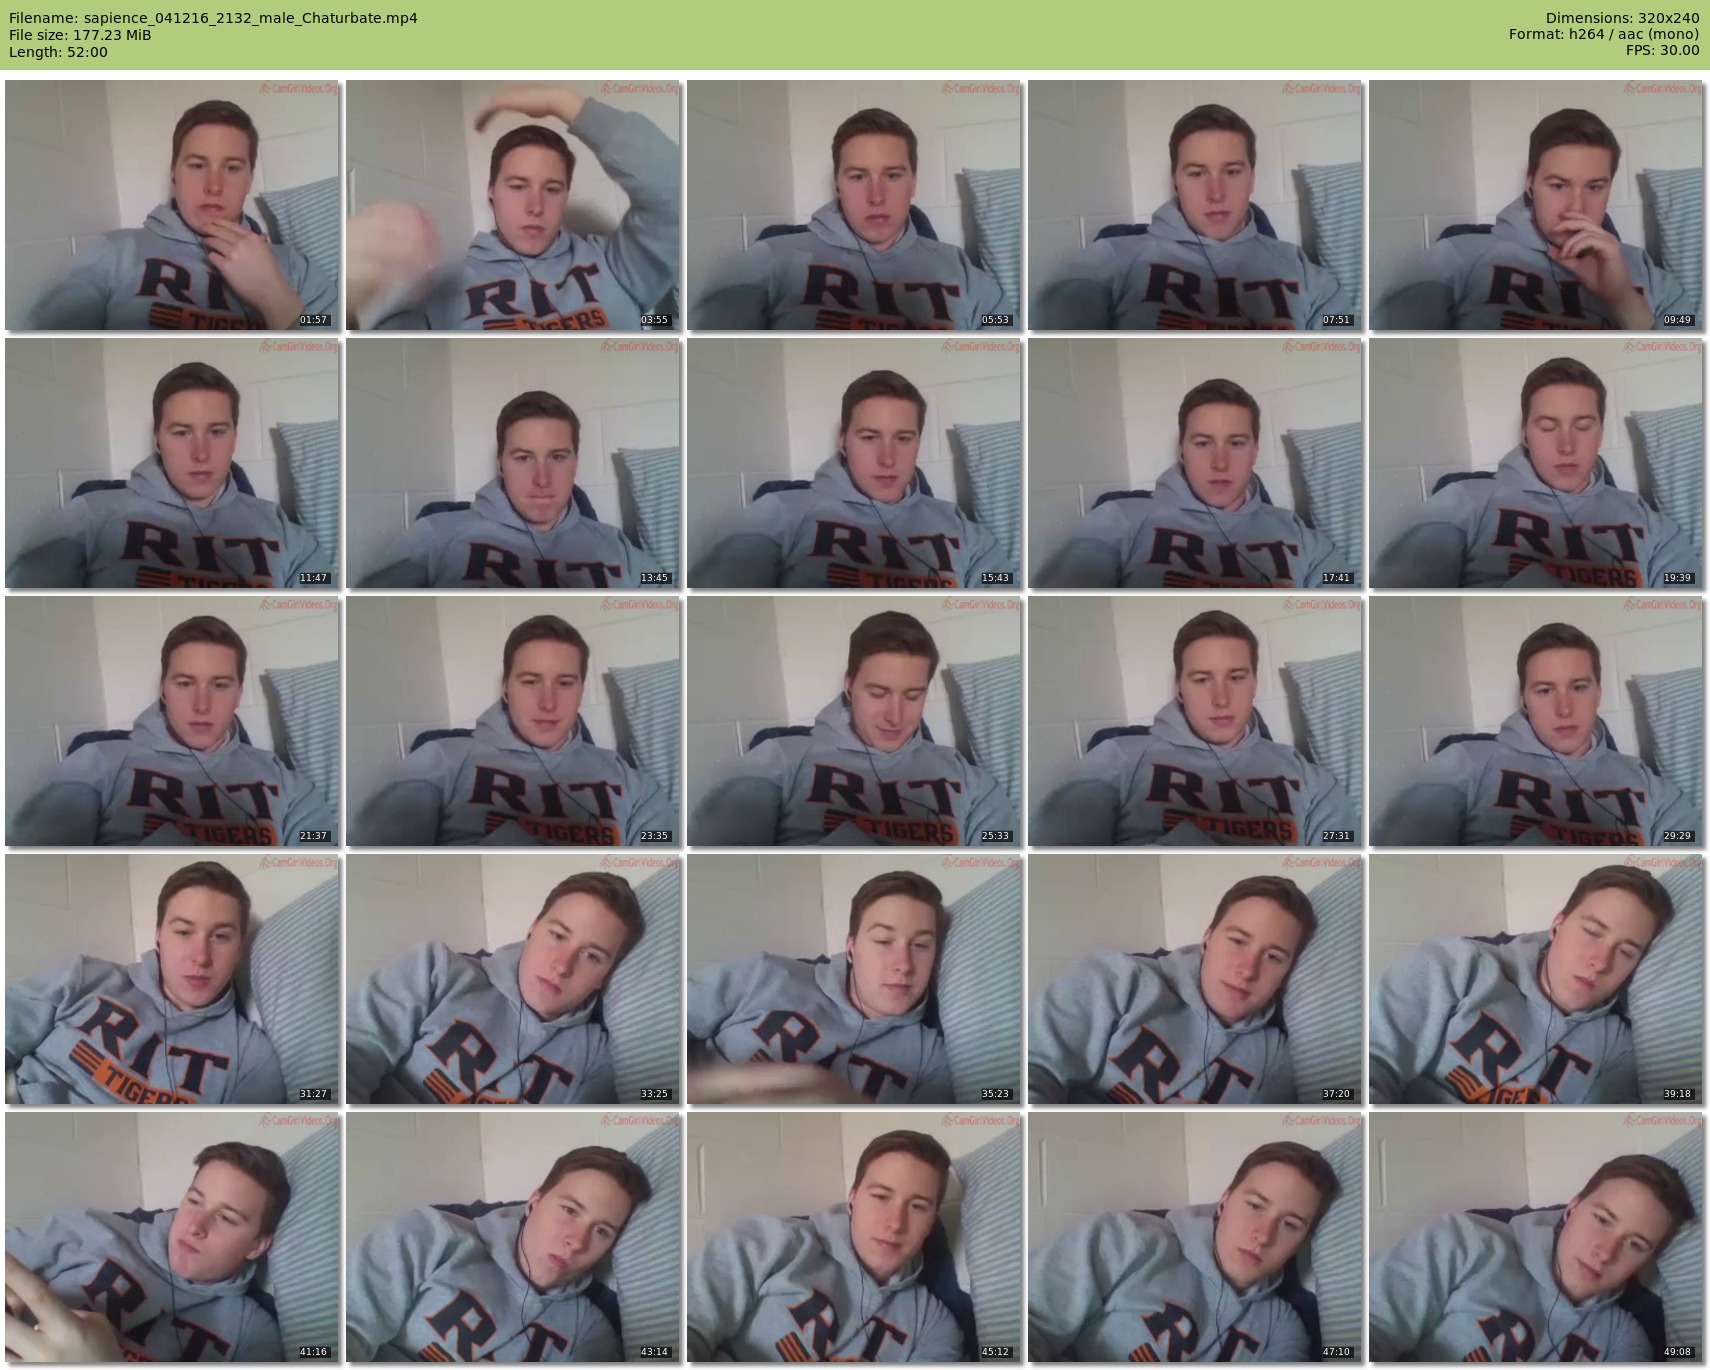This screenshot has width=1710, height=1370.
Task: Select the frame stamped 17:41
Action: click(1195, 463)
